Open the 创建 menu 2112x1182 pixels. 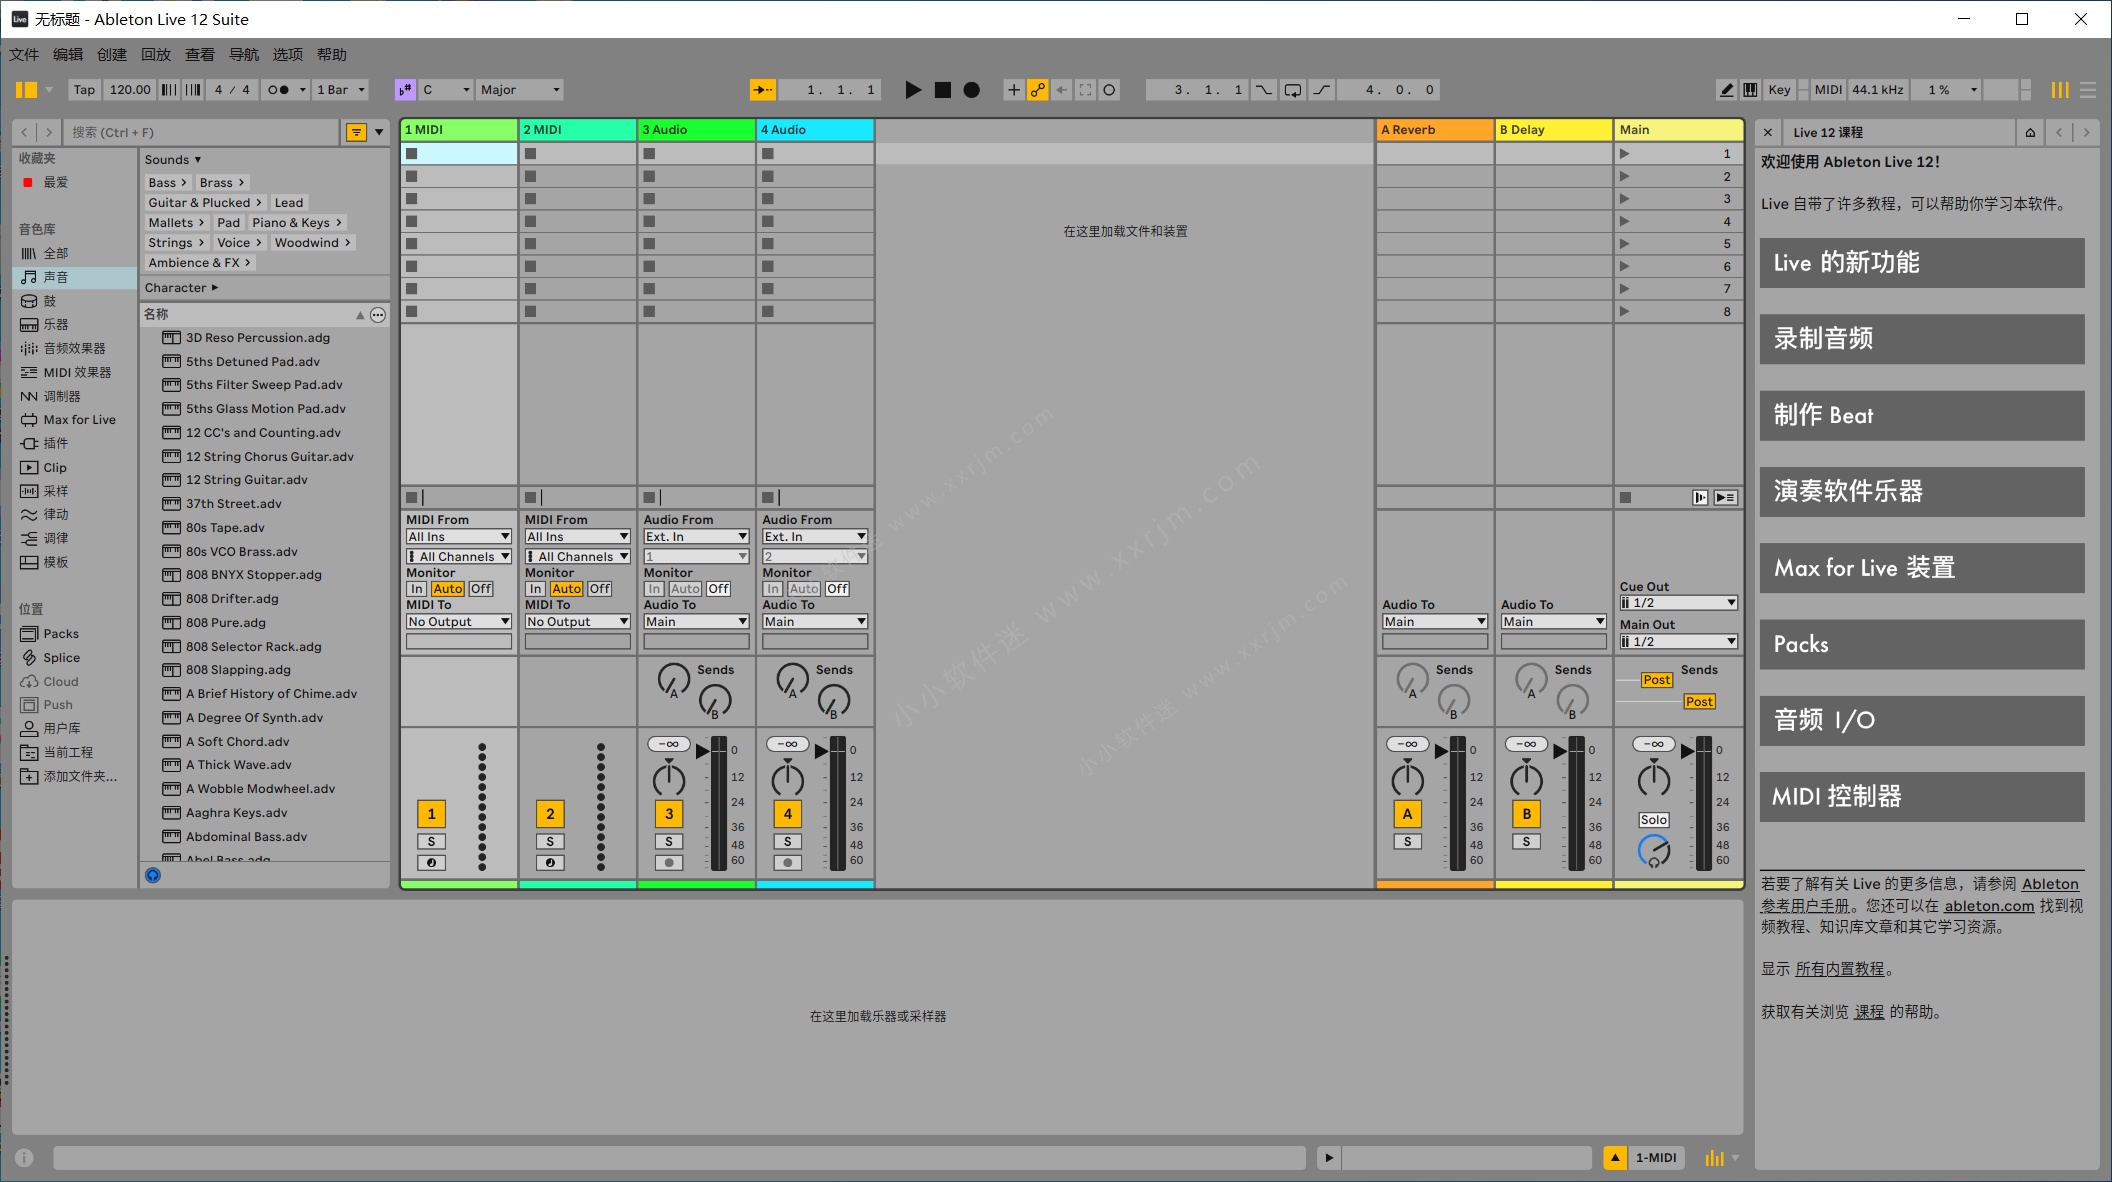tap(112, 54)
